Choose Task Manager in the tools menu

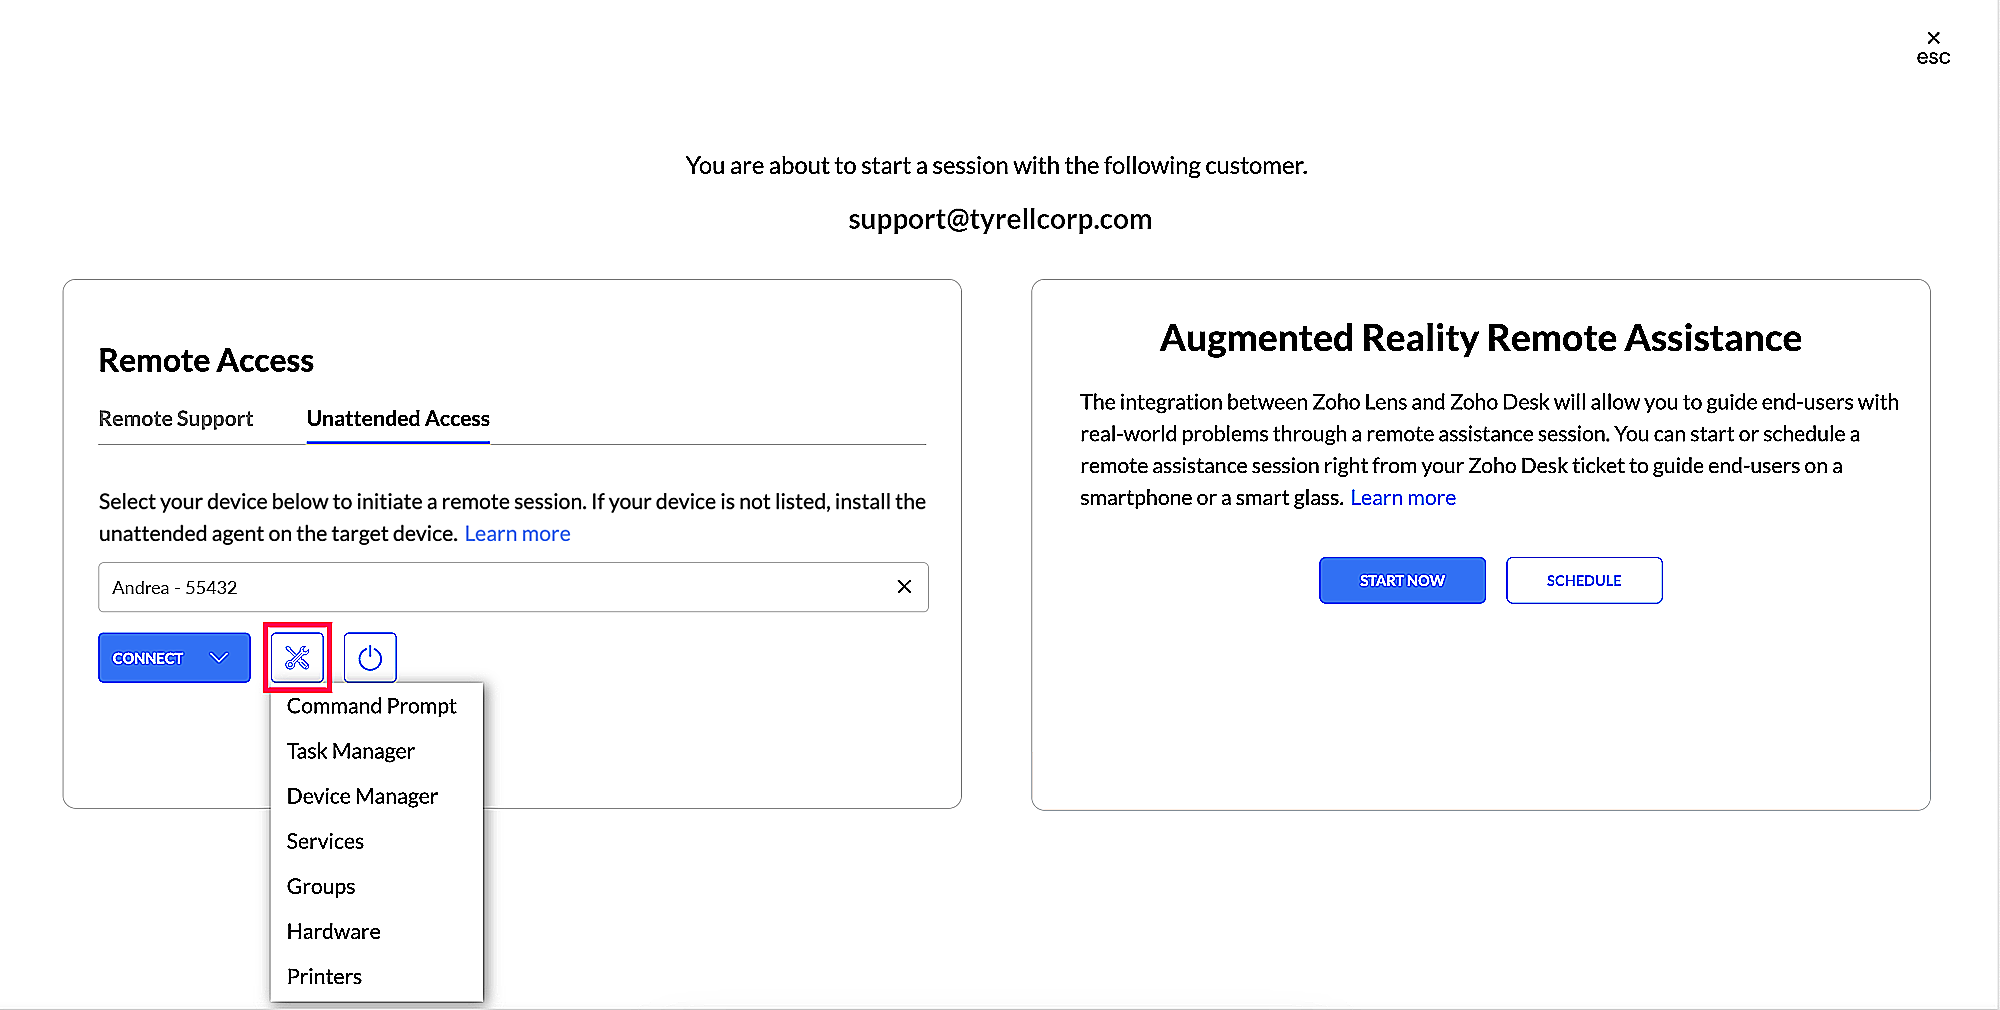tap(350, 751)
